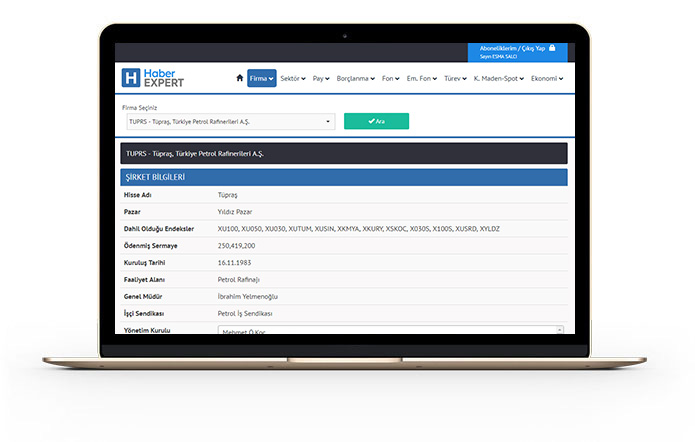Open the Borçlanma dropdown menu
This screenshot has height=442, width=695.
click(355, 78)
